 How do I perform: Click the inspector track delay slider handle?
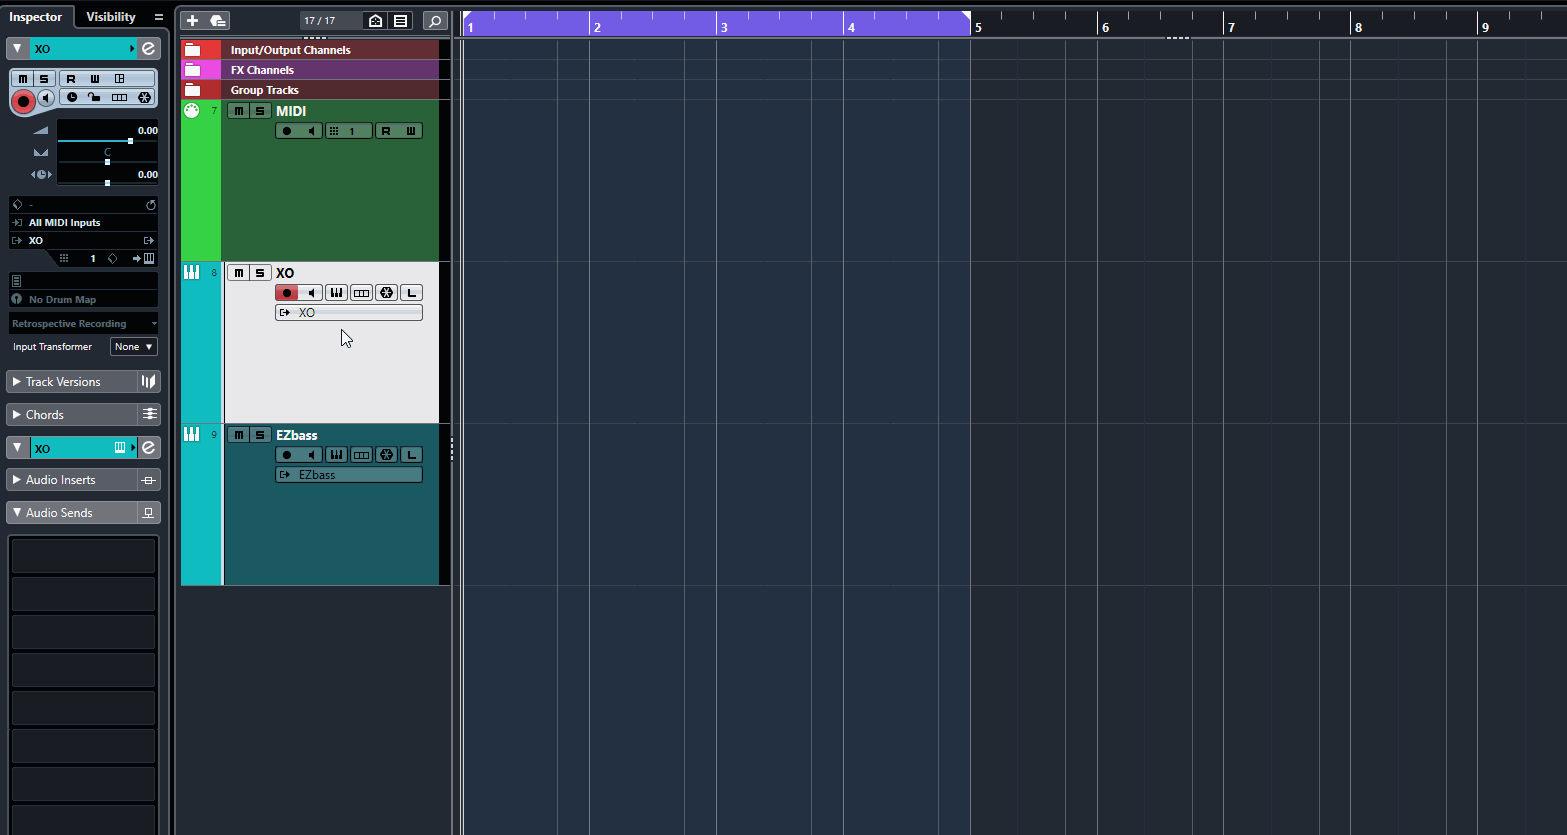coord(107,183)
